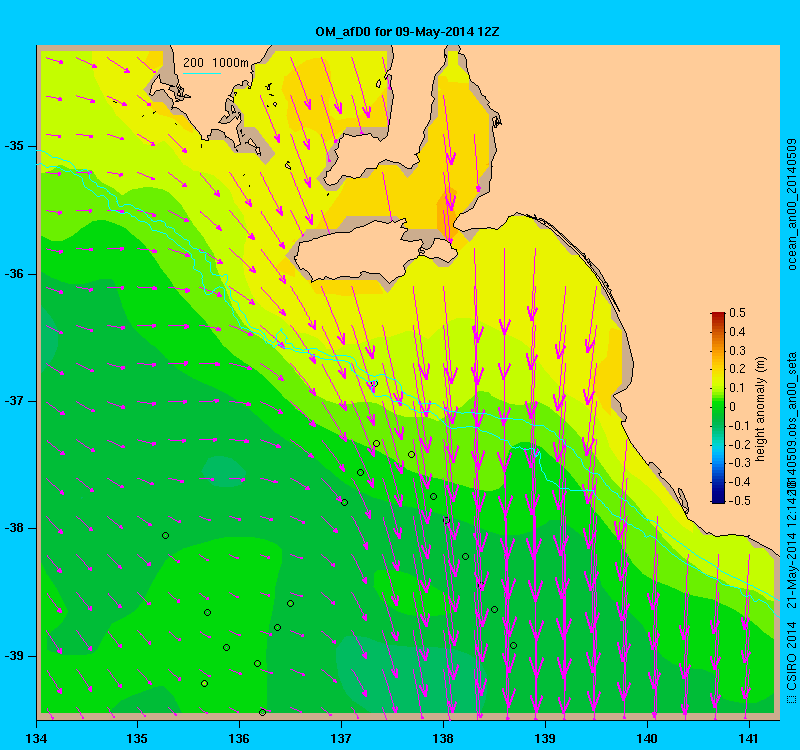Select the "-38" latitude axis label
The image size is (800, 750).
click(x=14, y=528)
